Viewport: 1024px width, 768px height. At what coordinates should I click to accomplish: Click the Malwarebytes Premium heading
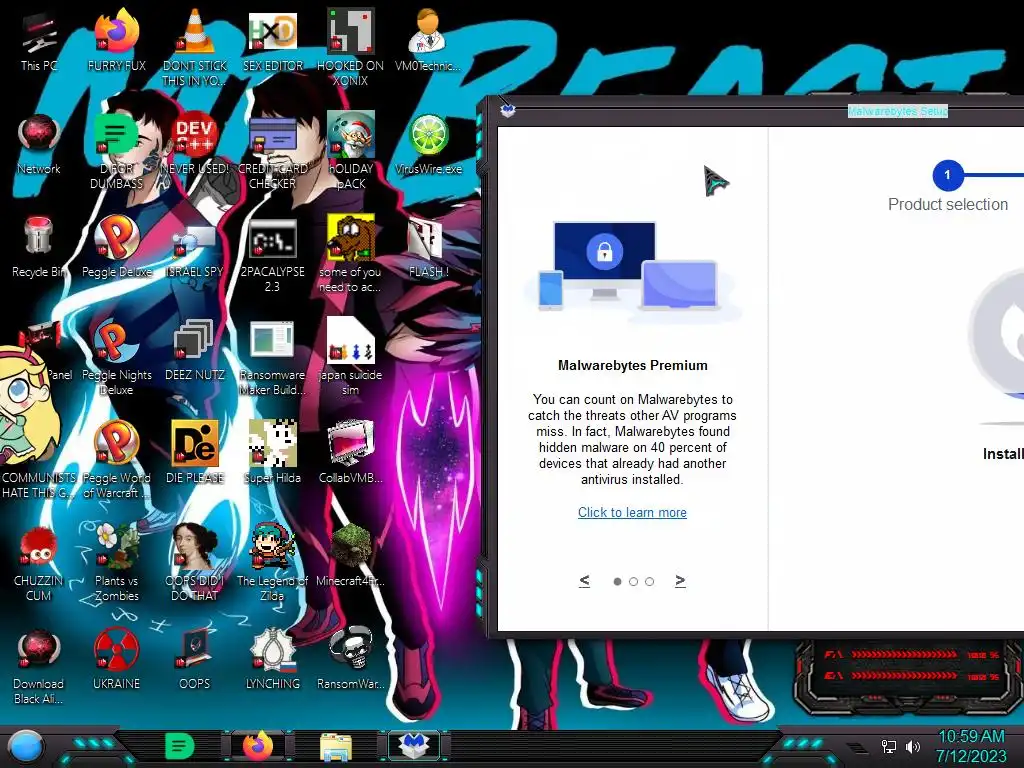(633, 366)
